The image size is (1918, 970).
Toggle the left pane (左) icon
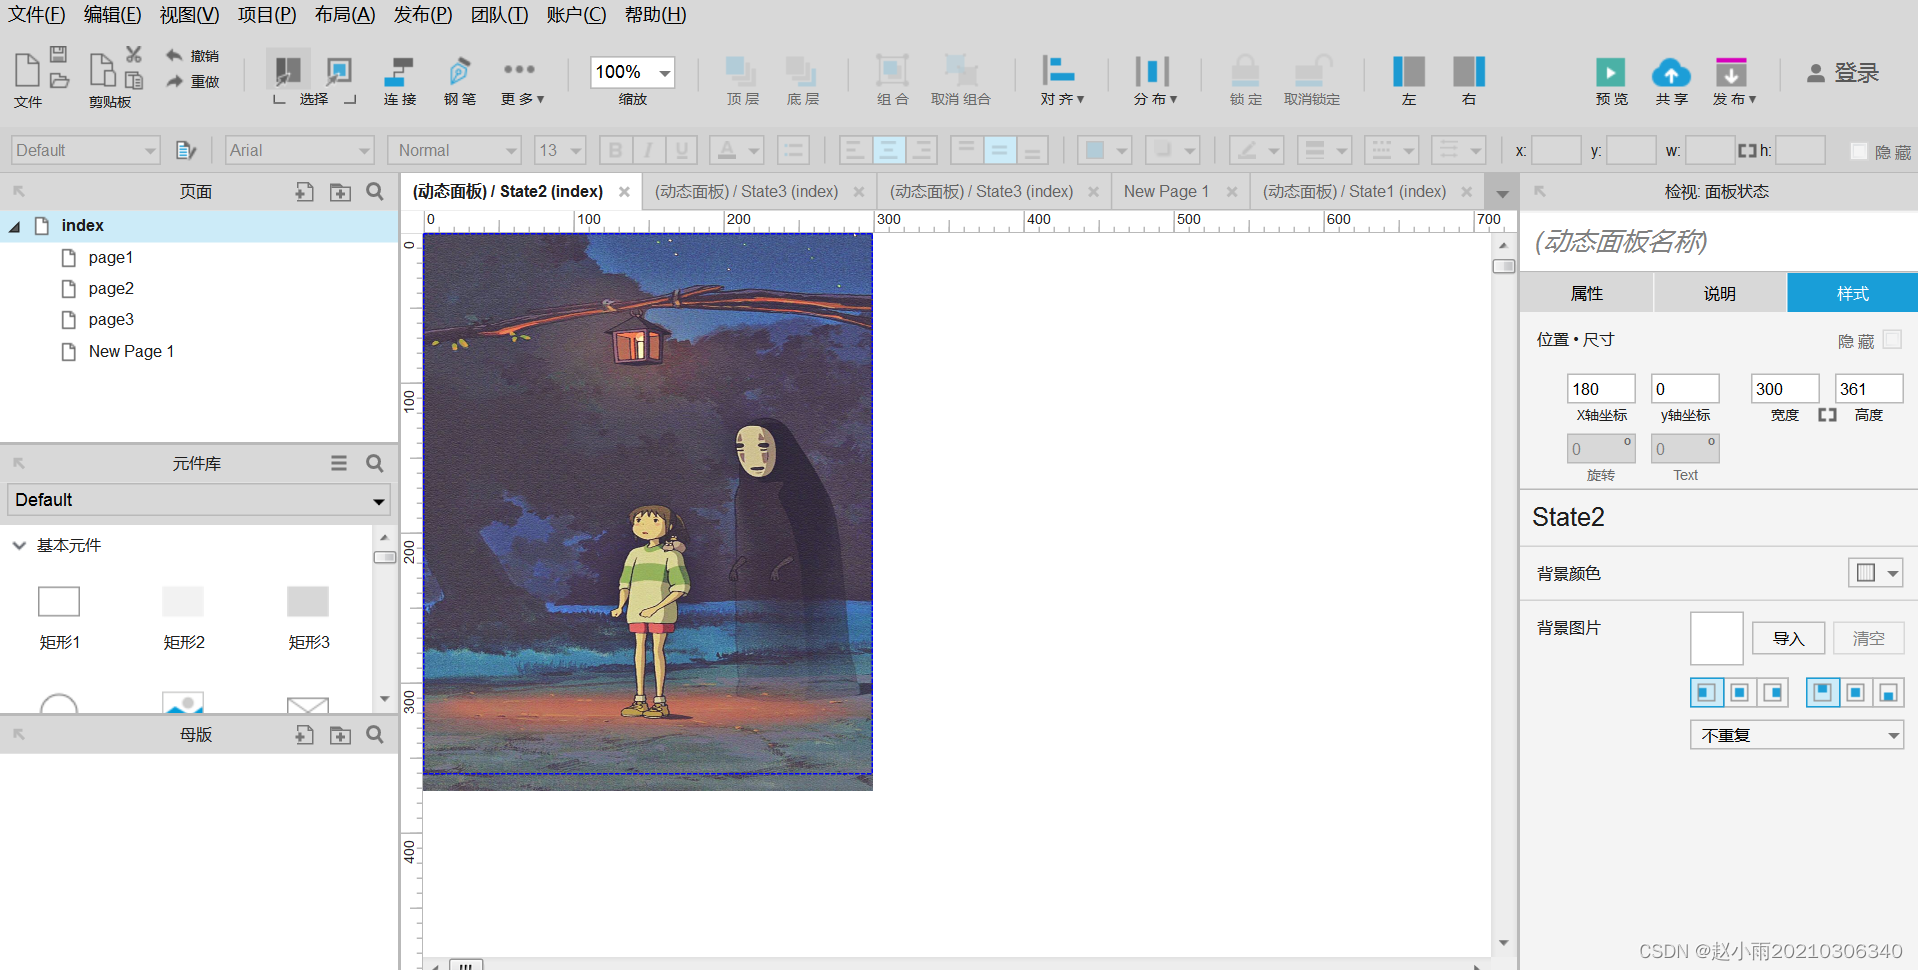1408,72
